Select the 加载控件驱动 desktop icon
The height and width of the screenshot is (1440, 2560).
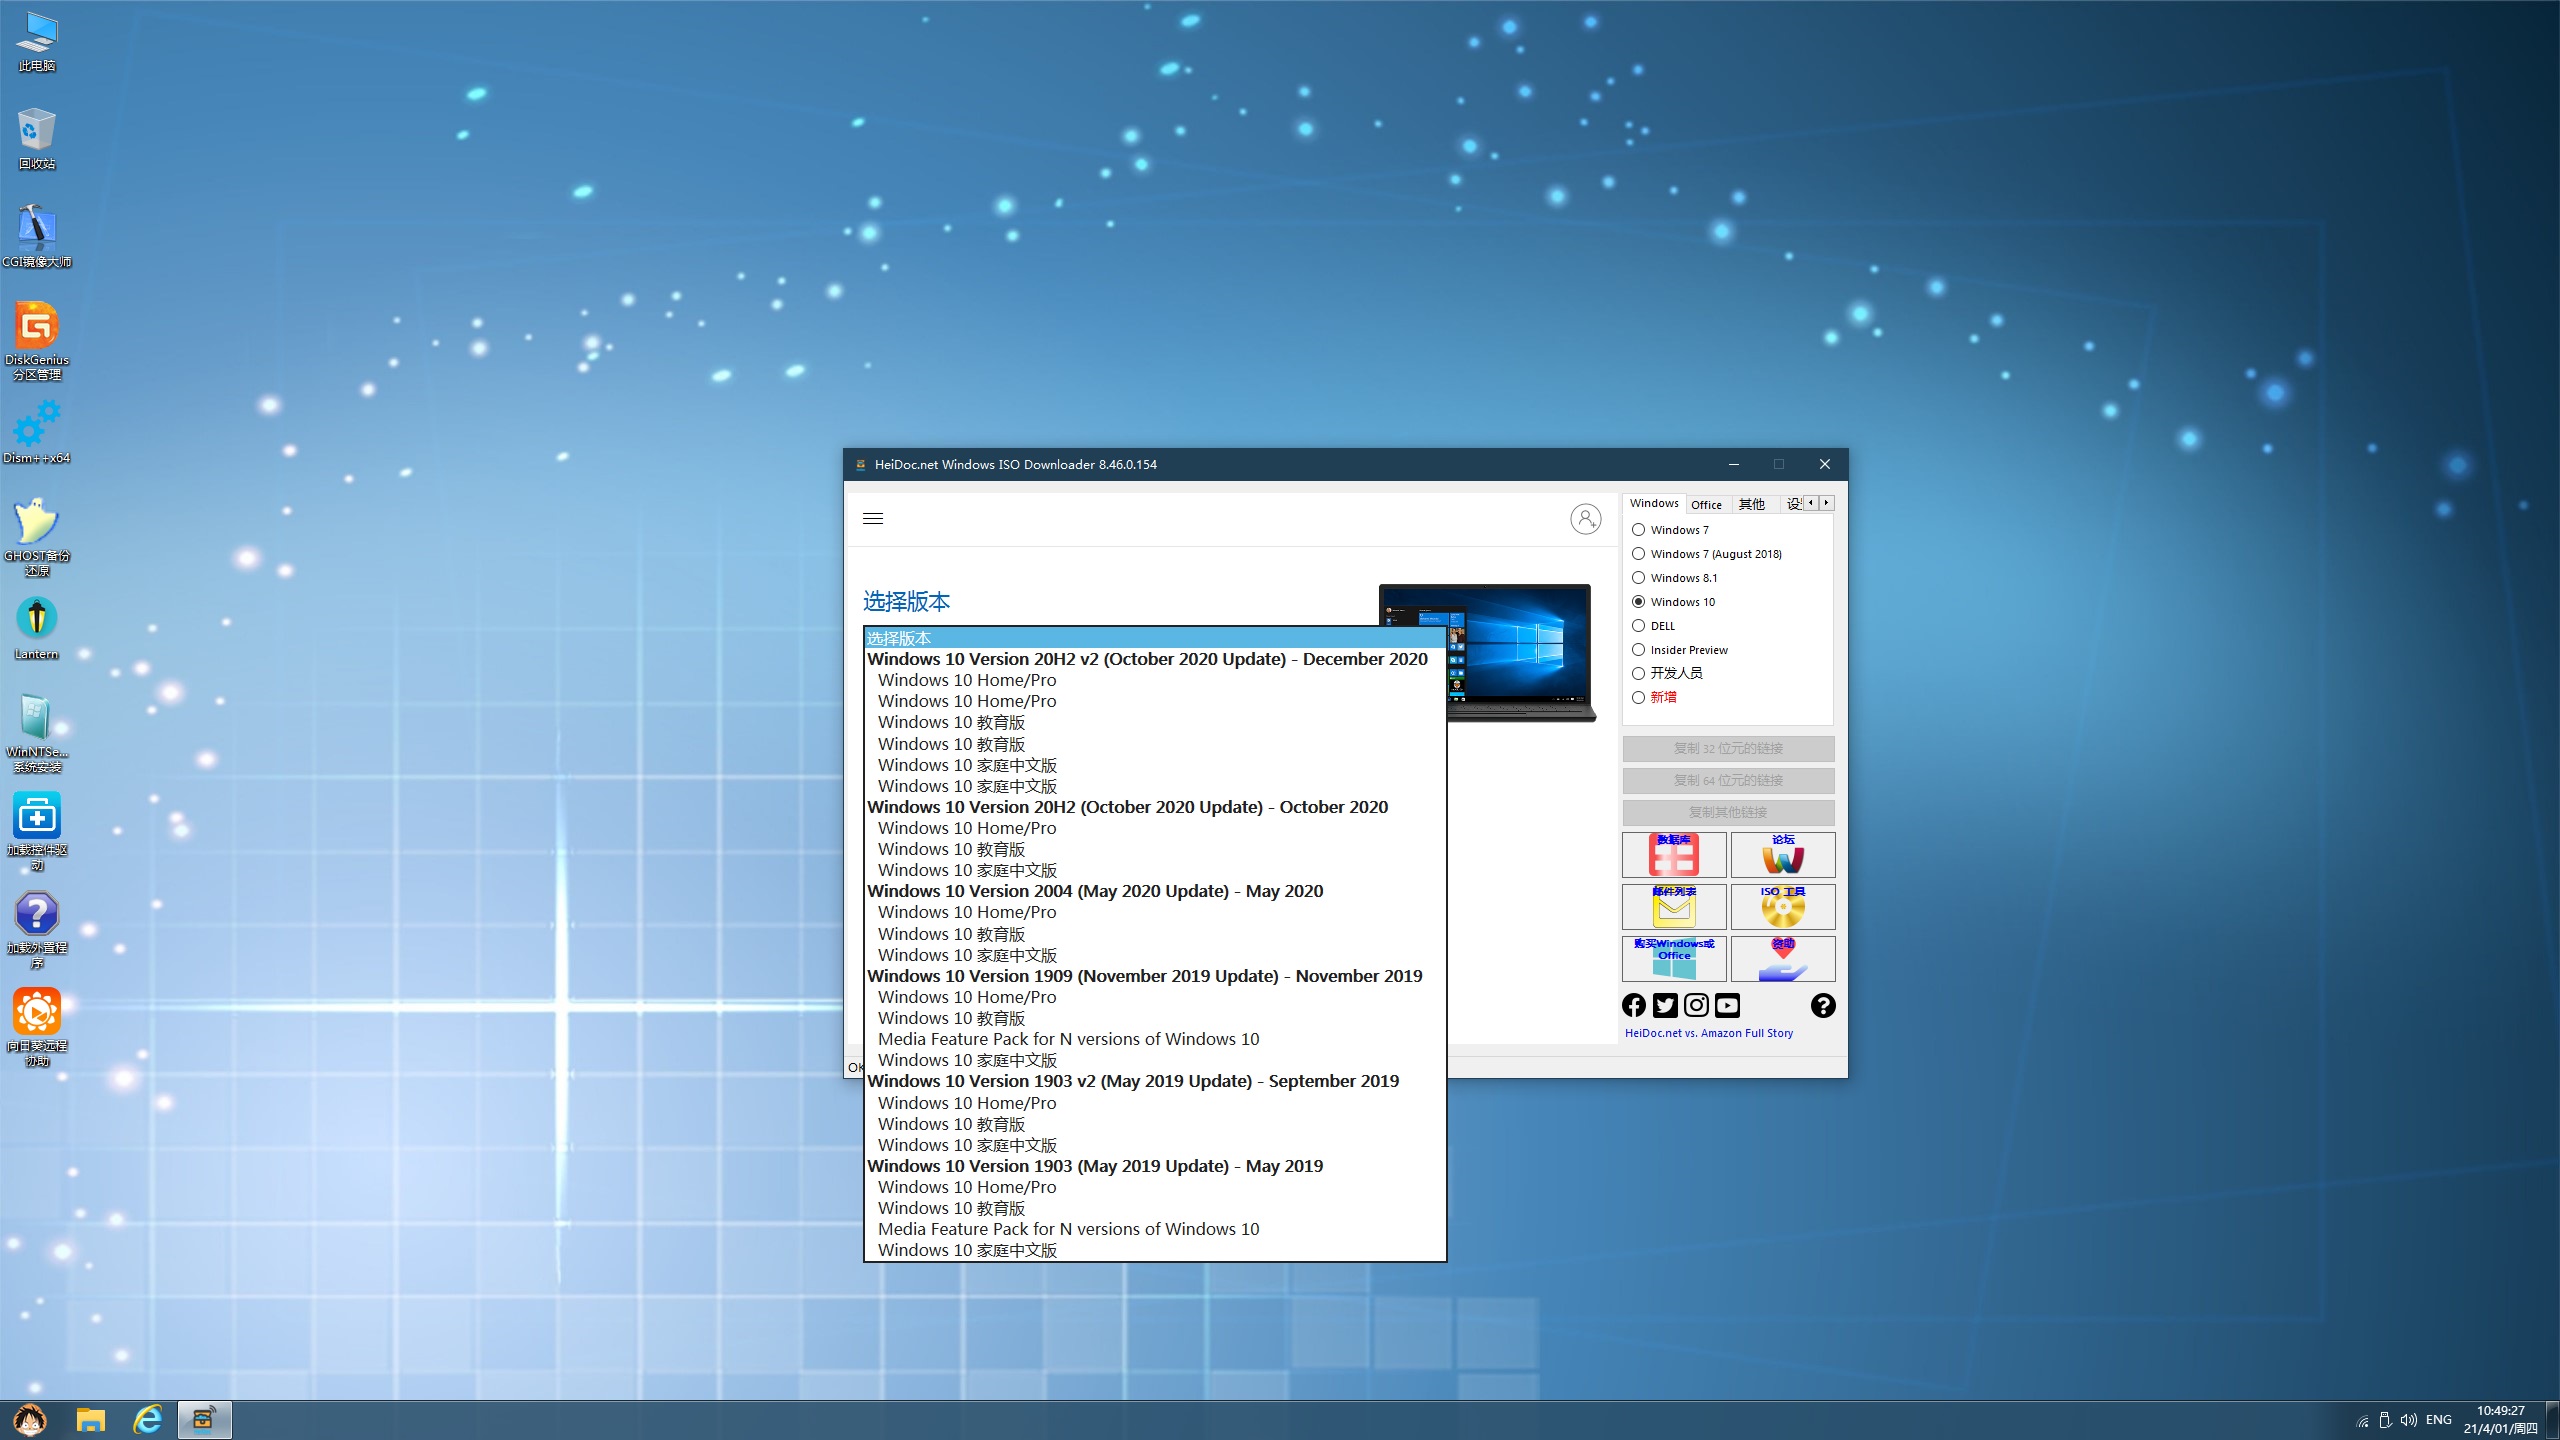(x=37, y=832)
